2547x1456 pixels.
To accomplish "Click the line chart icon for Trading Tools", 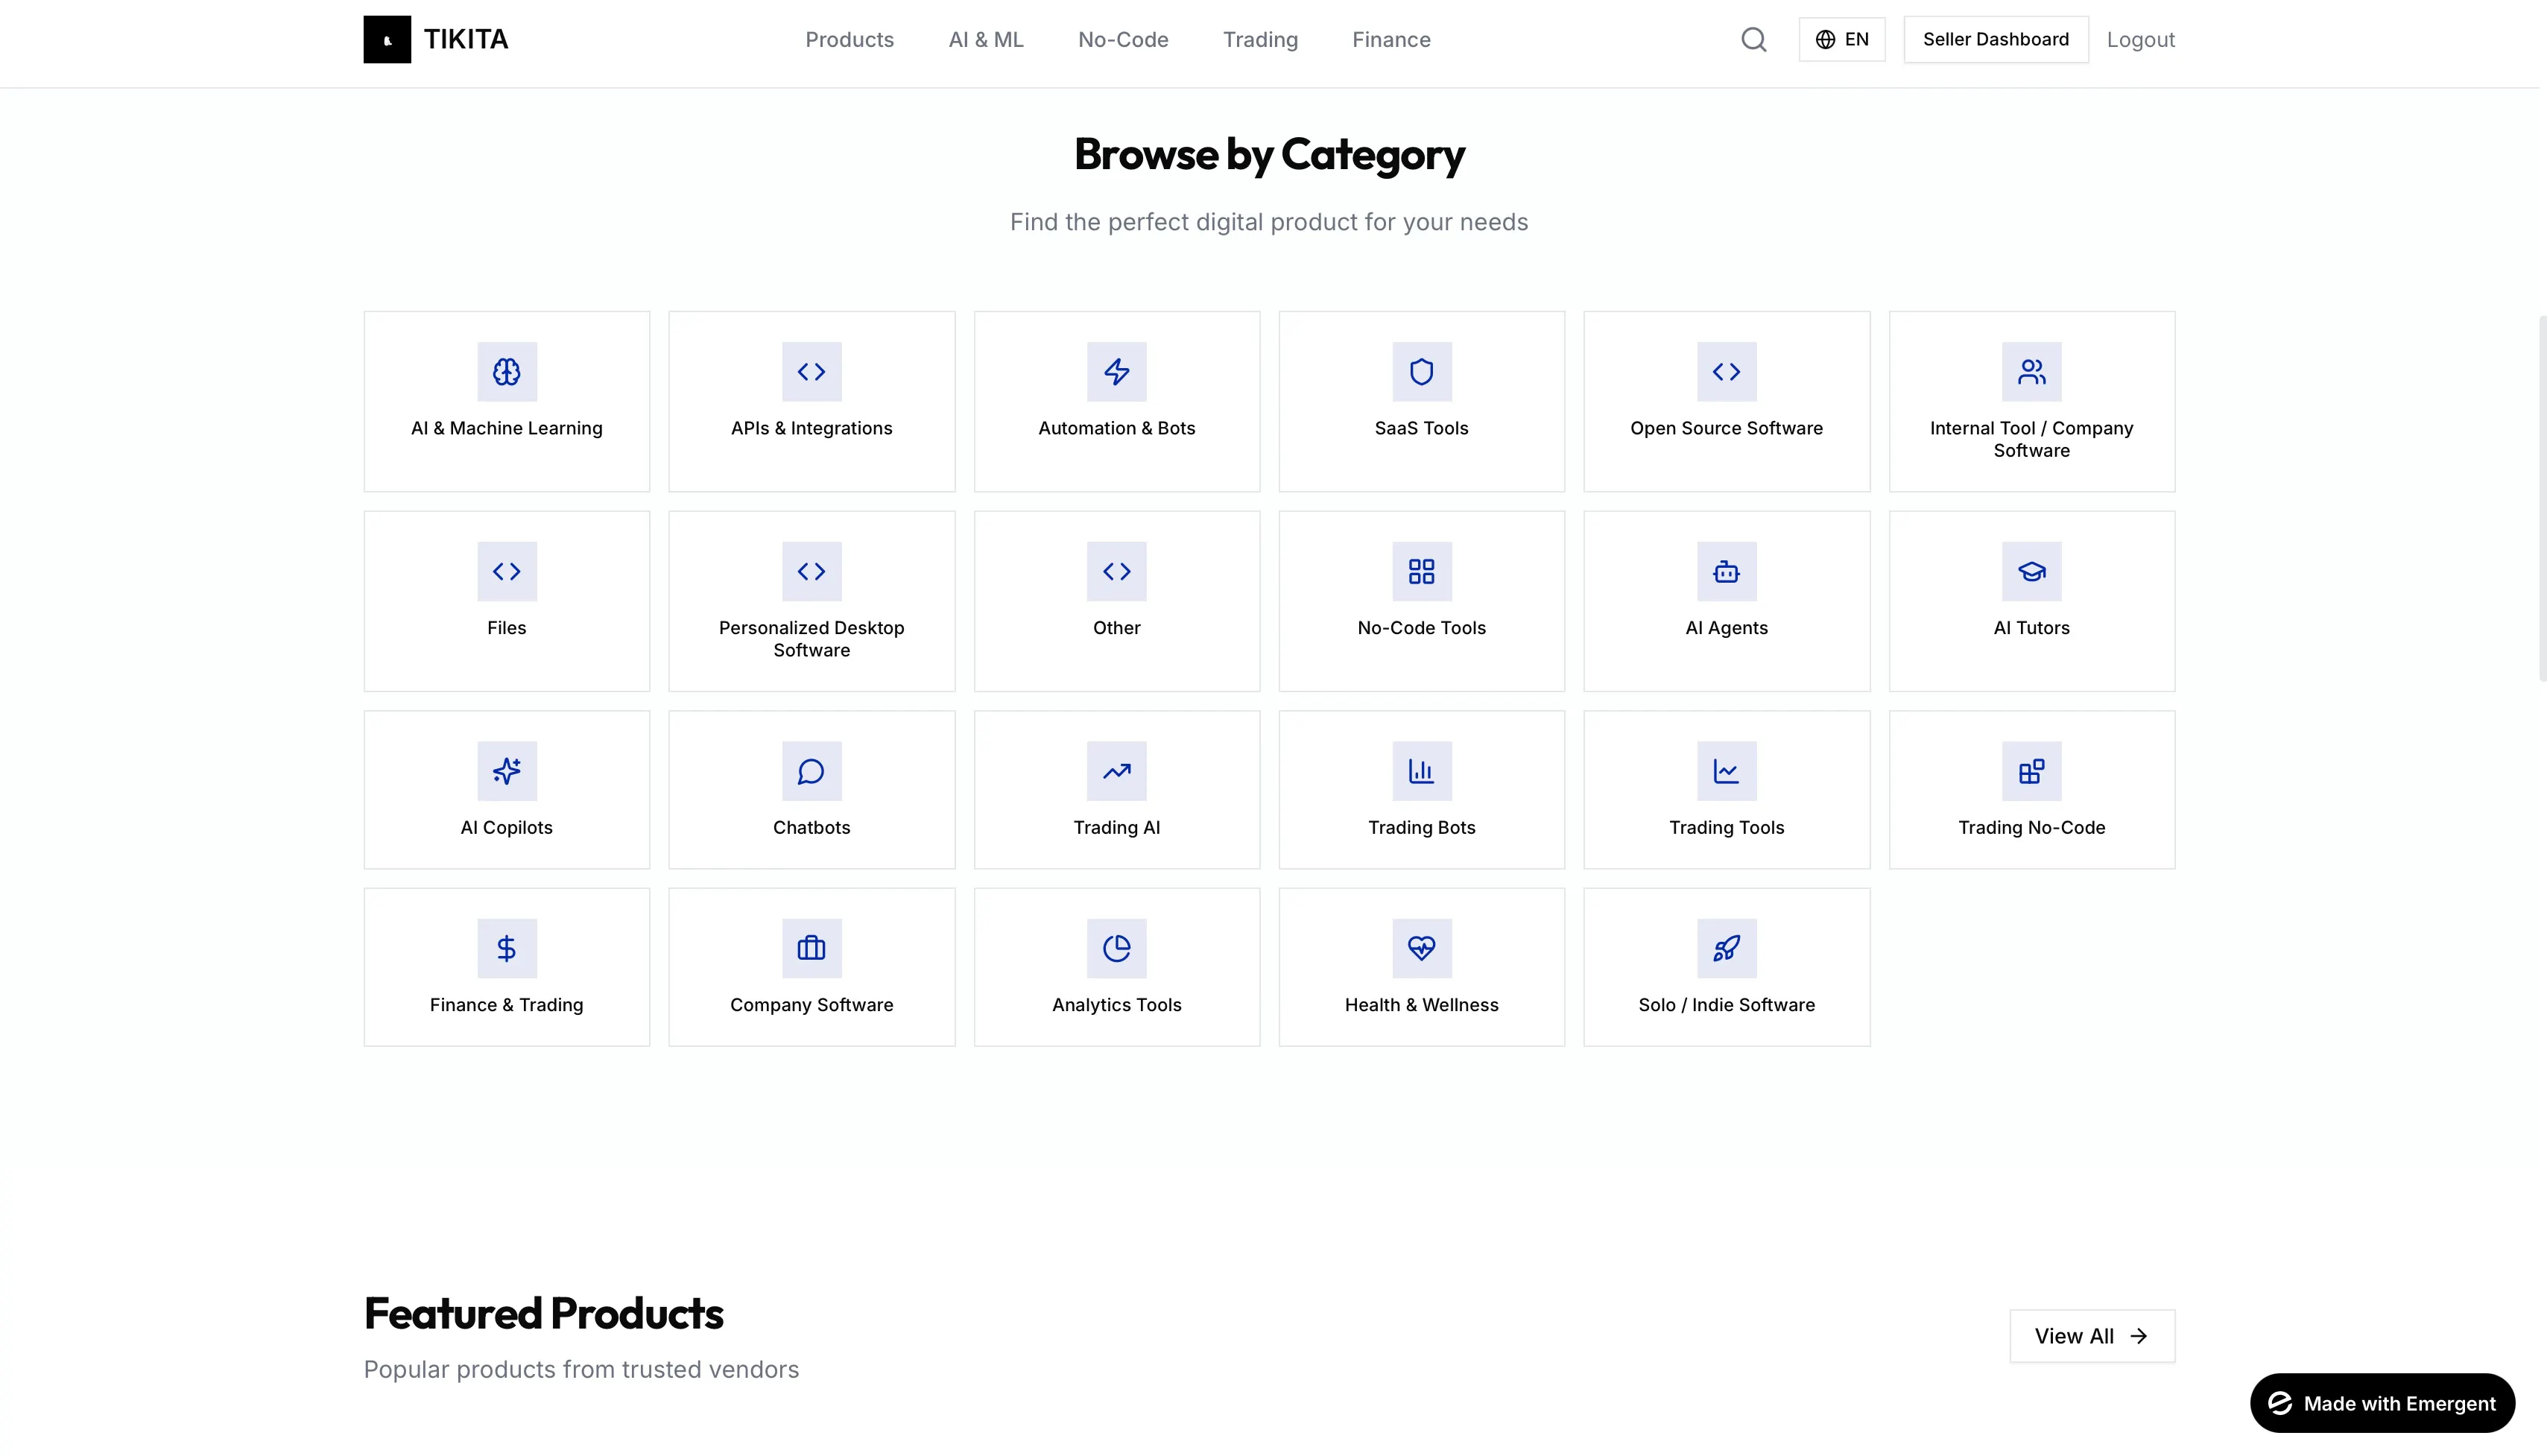I will (x=1726, y=771).
